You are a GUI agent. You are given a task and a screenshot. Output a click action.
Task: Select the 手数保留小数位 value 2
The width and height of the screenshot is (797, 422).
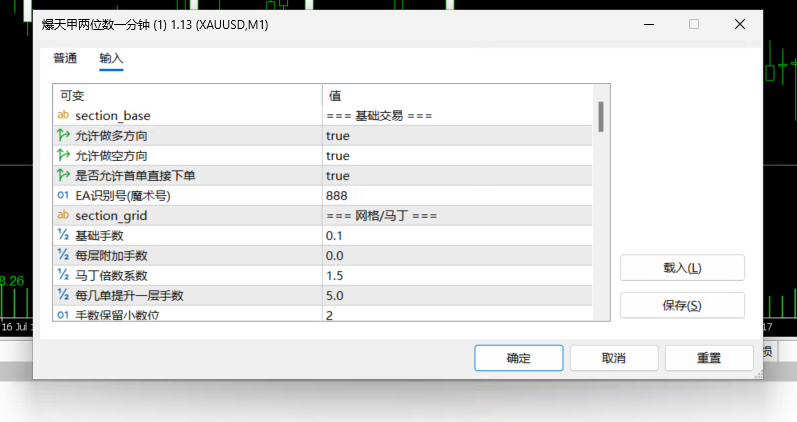(329, 315)
